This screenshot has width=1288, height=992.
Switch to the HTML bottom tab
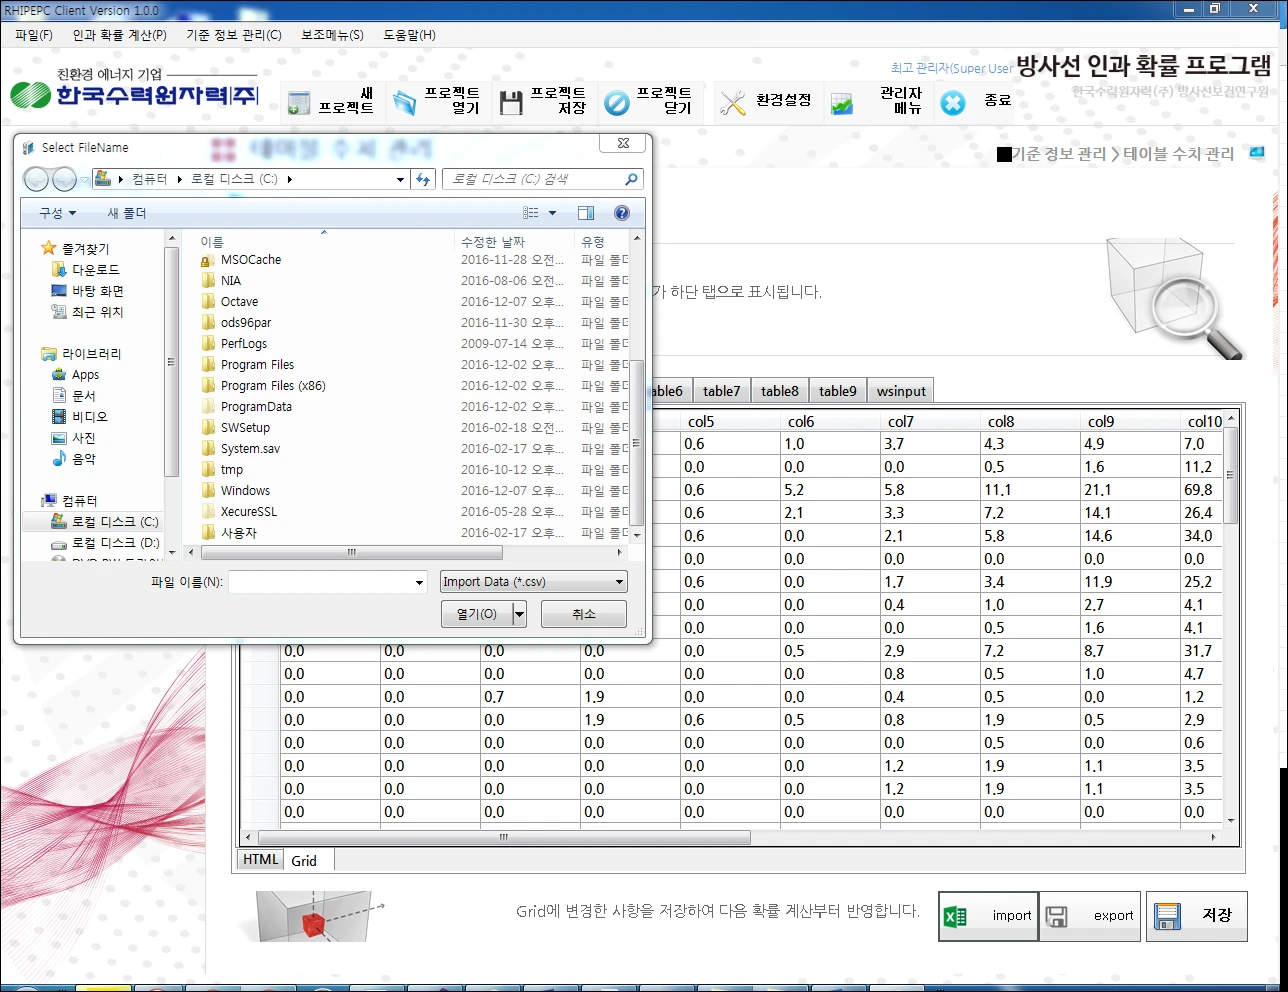tap(261, 860)
